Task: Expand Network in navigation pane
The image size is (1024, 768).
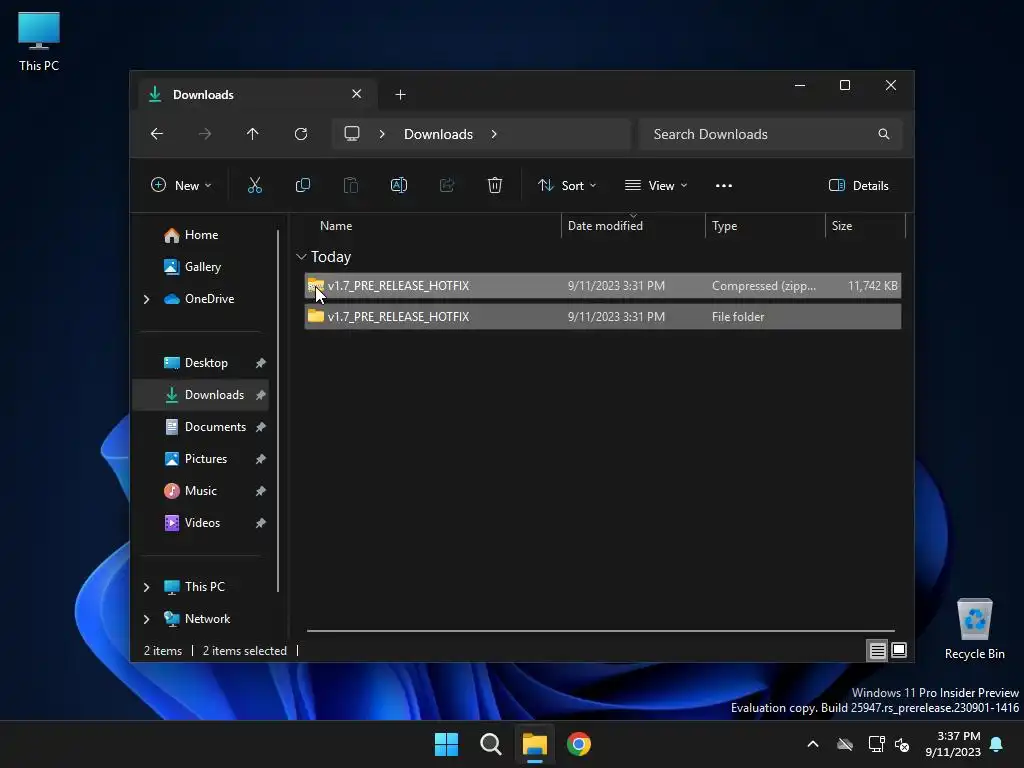Action: 146,619
